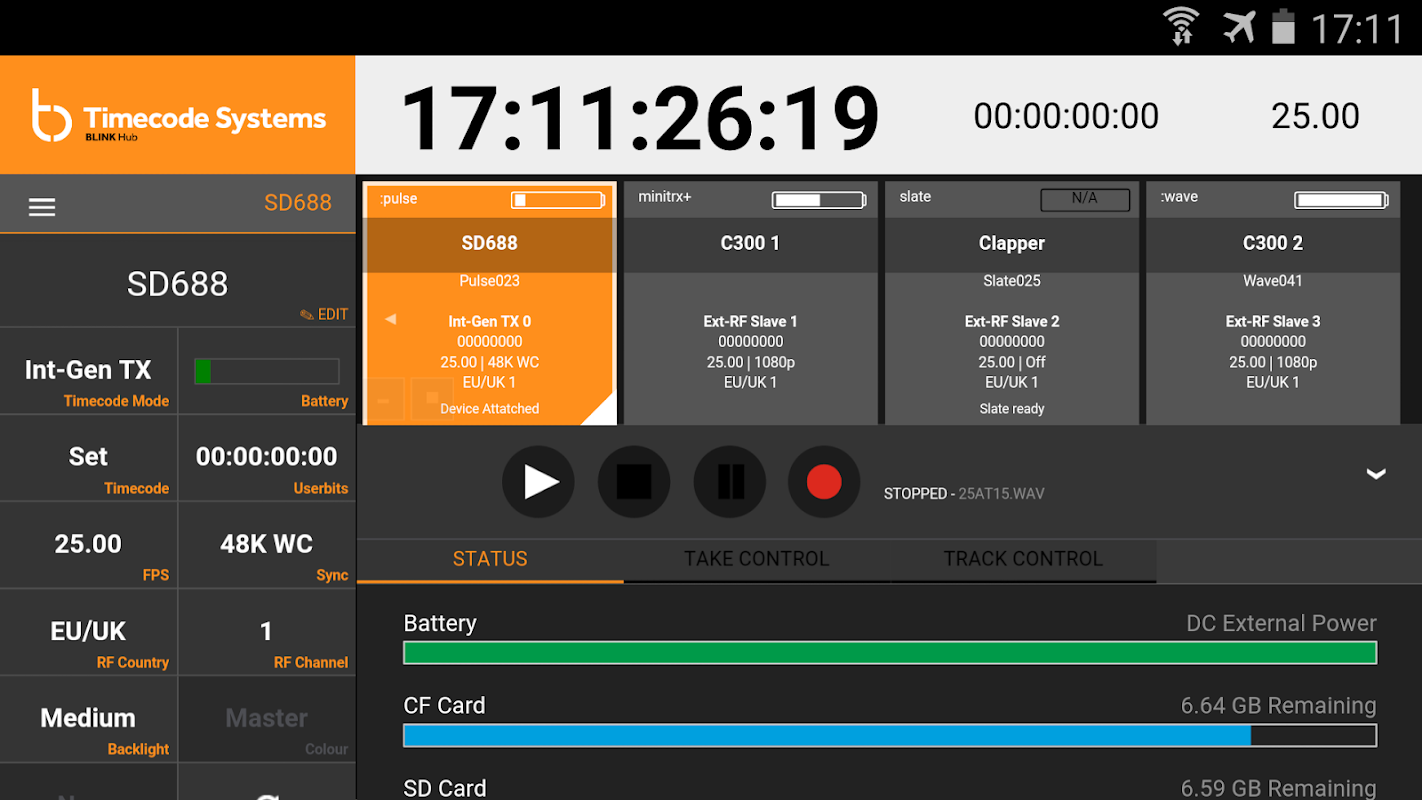Screen dimensions: 1422x800
Task: Click the left arrow on SD688 card
Action: point(391,319)
